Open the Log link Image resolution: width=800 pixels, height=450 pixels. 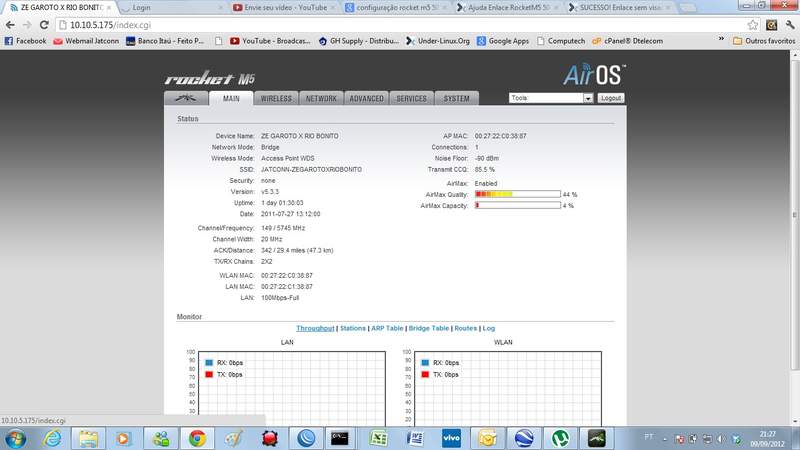[x=488, y=328]
